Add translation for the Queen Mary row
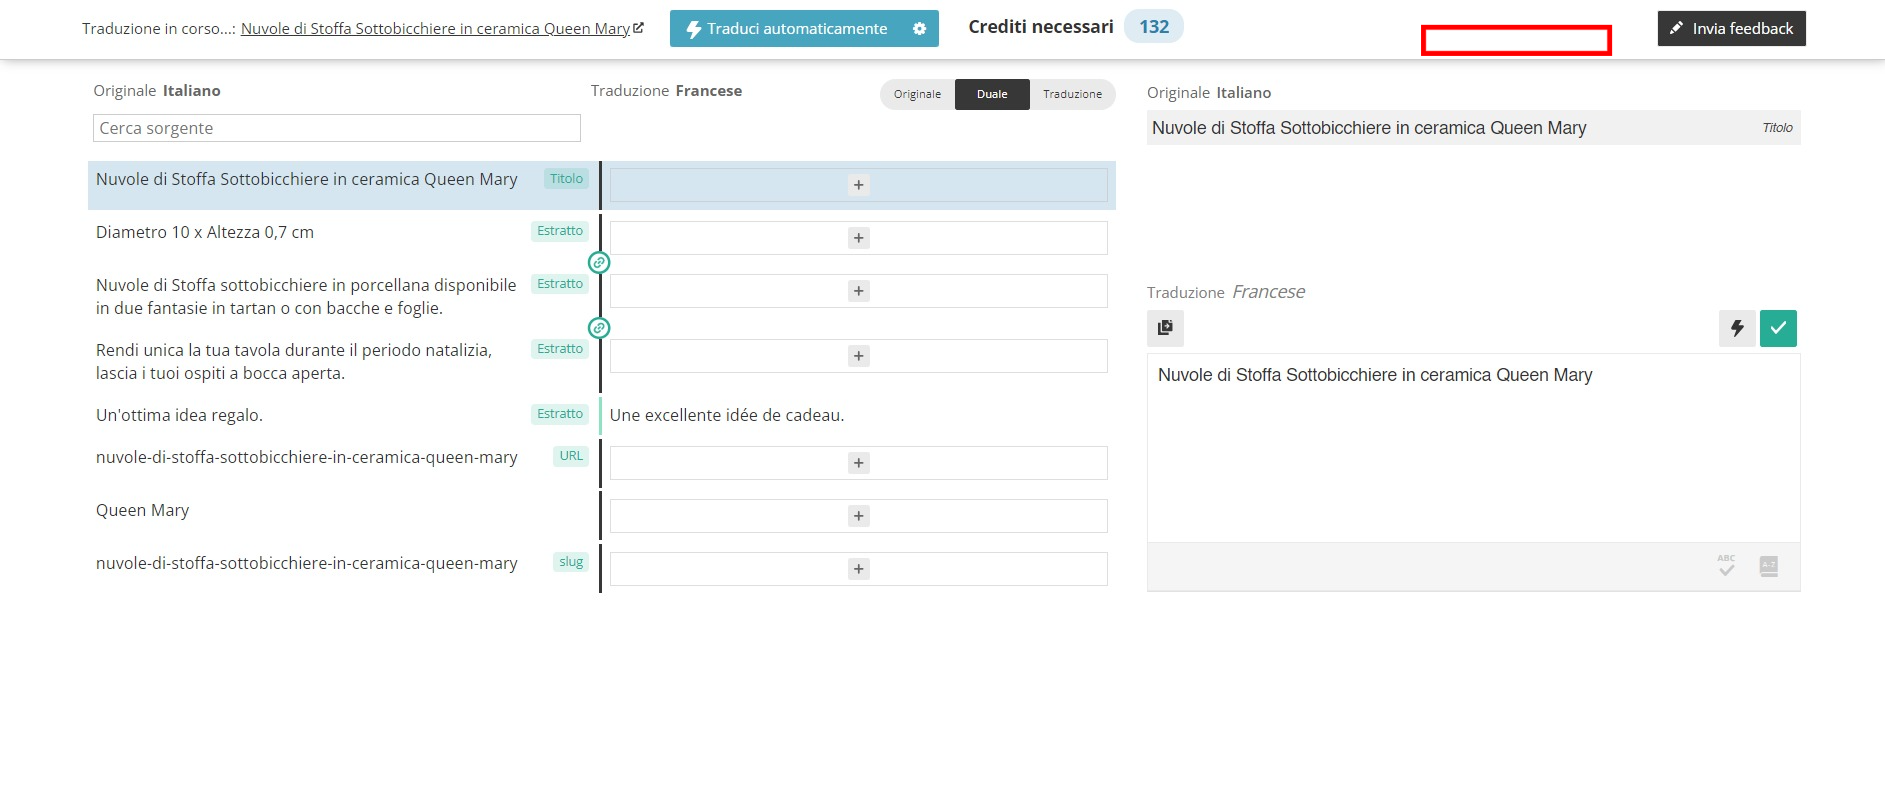The width and height of the screenshot is (1885, 802). tap(858, 516)
